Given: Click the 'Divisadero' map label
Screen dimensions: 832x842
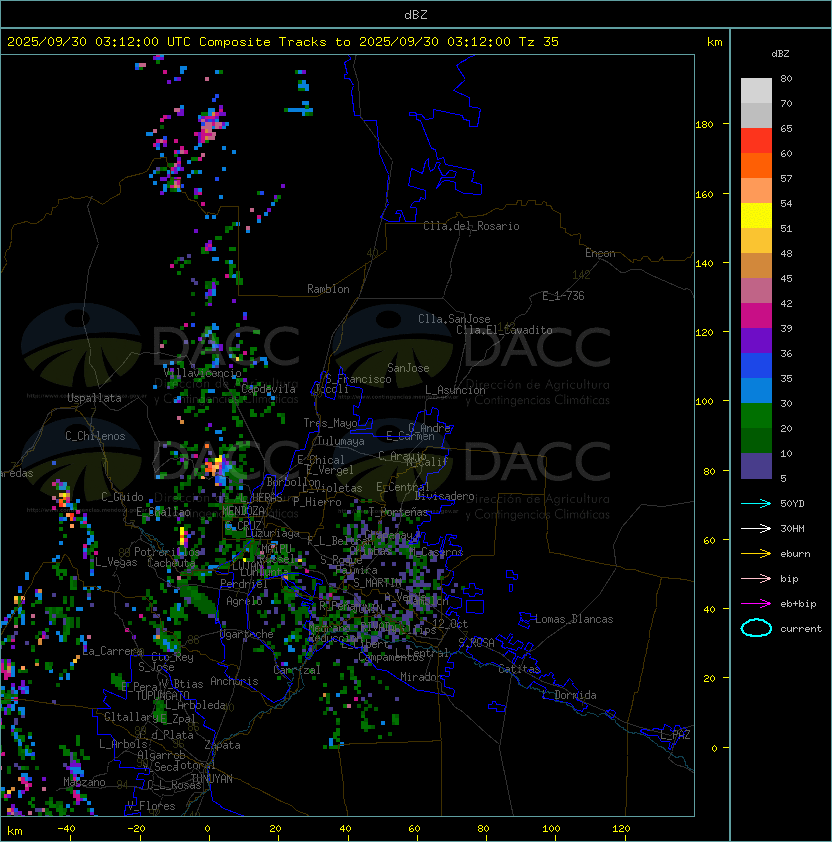Looking at the screenshot, I should (445, 496).
